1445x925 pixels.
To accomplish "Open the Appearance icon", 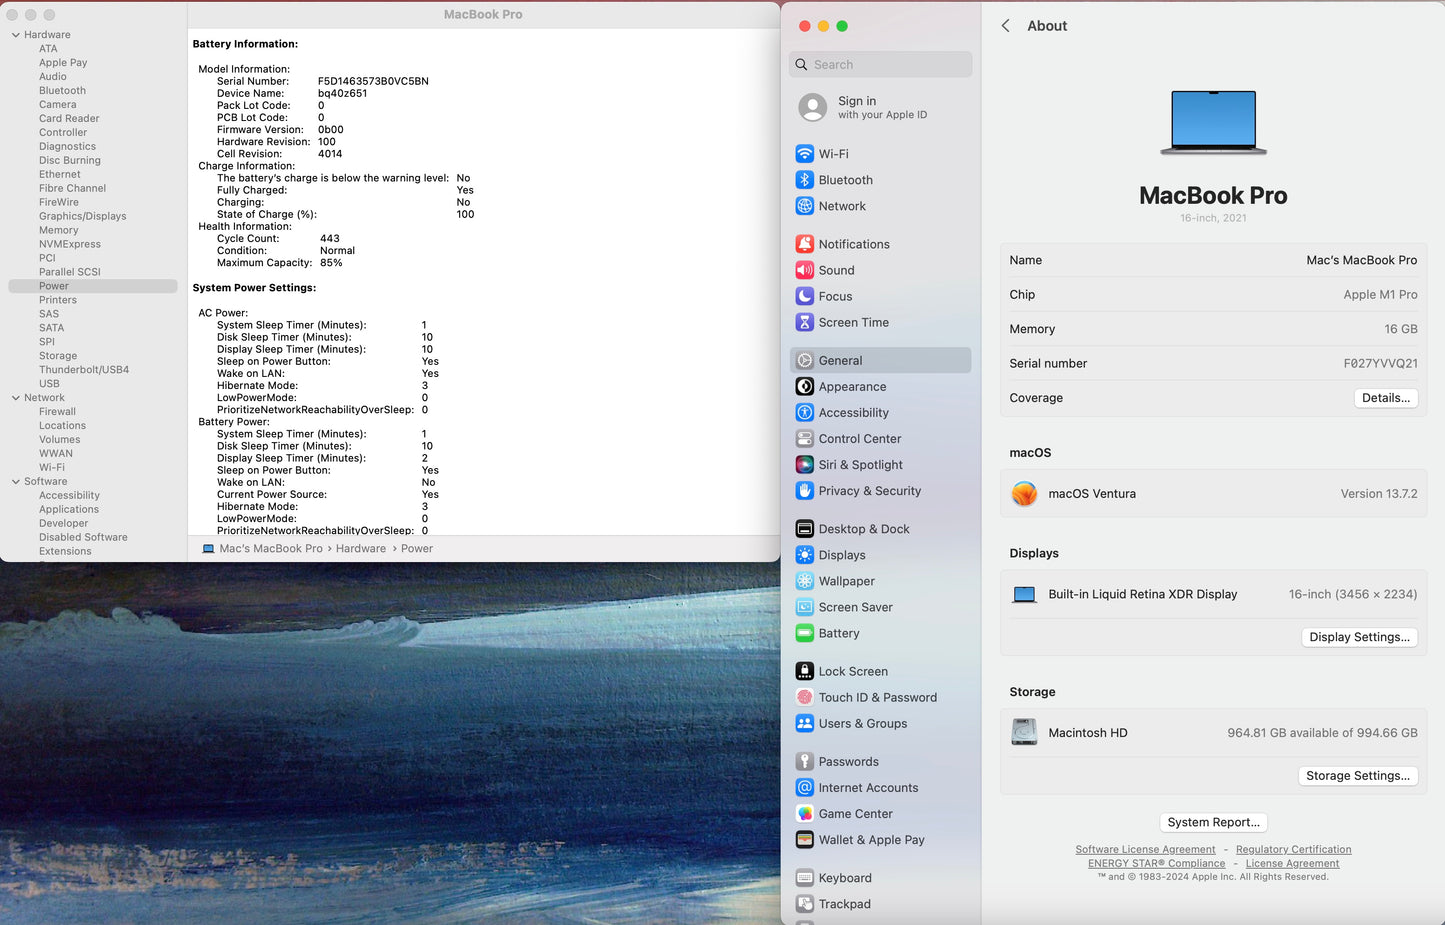I will point(805,386).
